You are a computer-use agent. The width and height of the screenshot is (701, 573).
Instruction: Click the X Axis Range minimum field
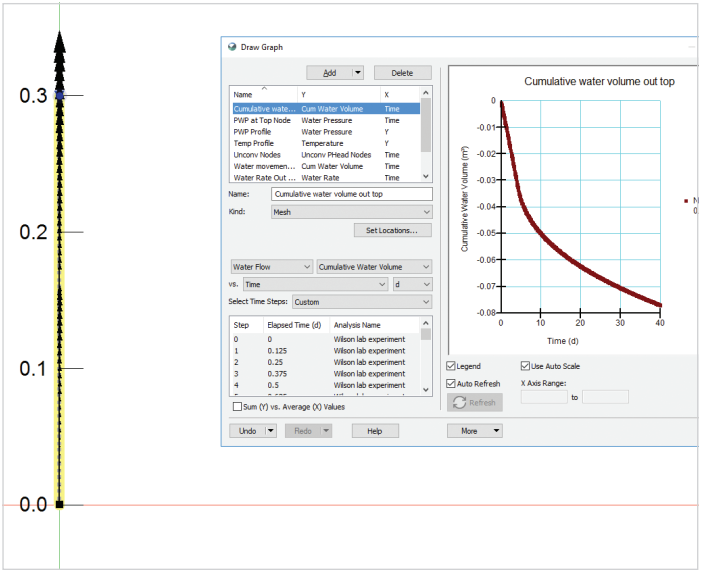pyautogui.click(x=544, y=397)
